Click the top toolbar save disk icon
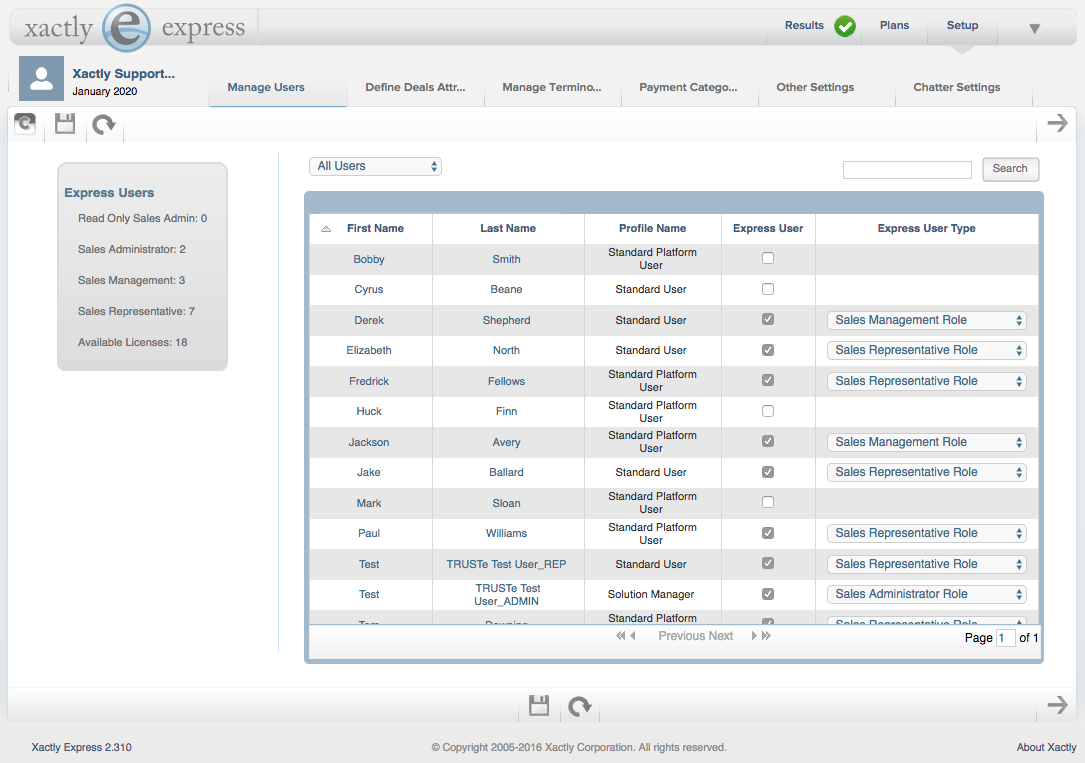Screen dimensions: 1085x763 65,124
